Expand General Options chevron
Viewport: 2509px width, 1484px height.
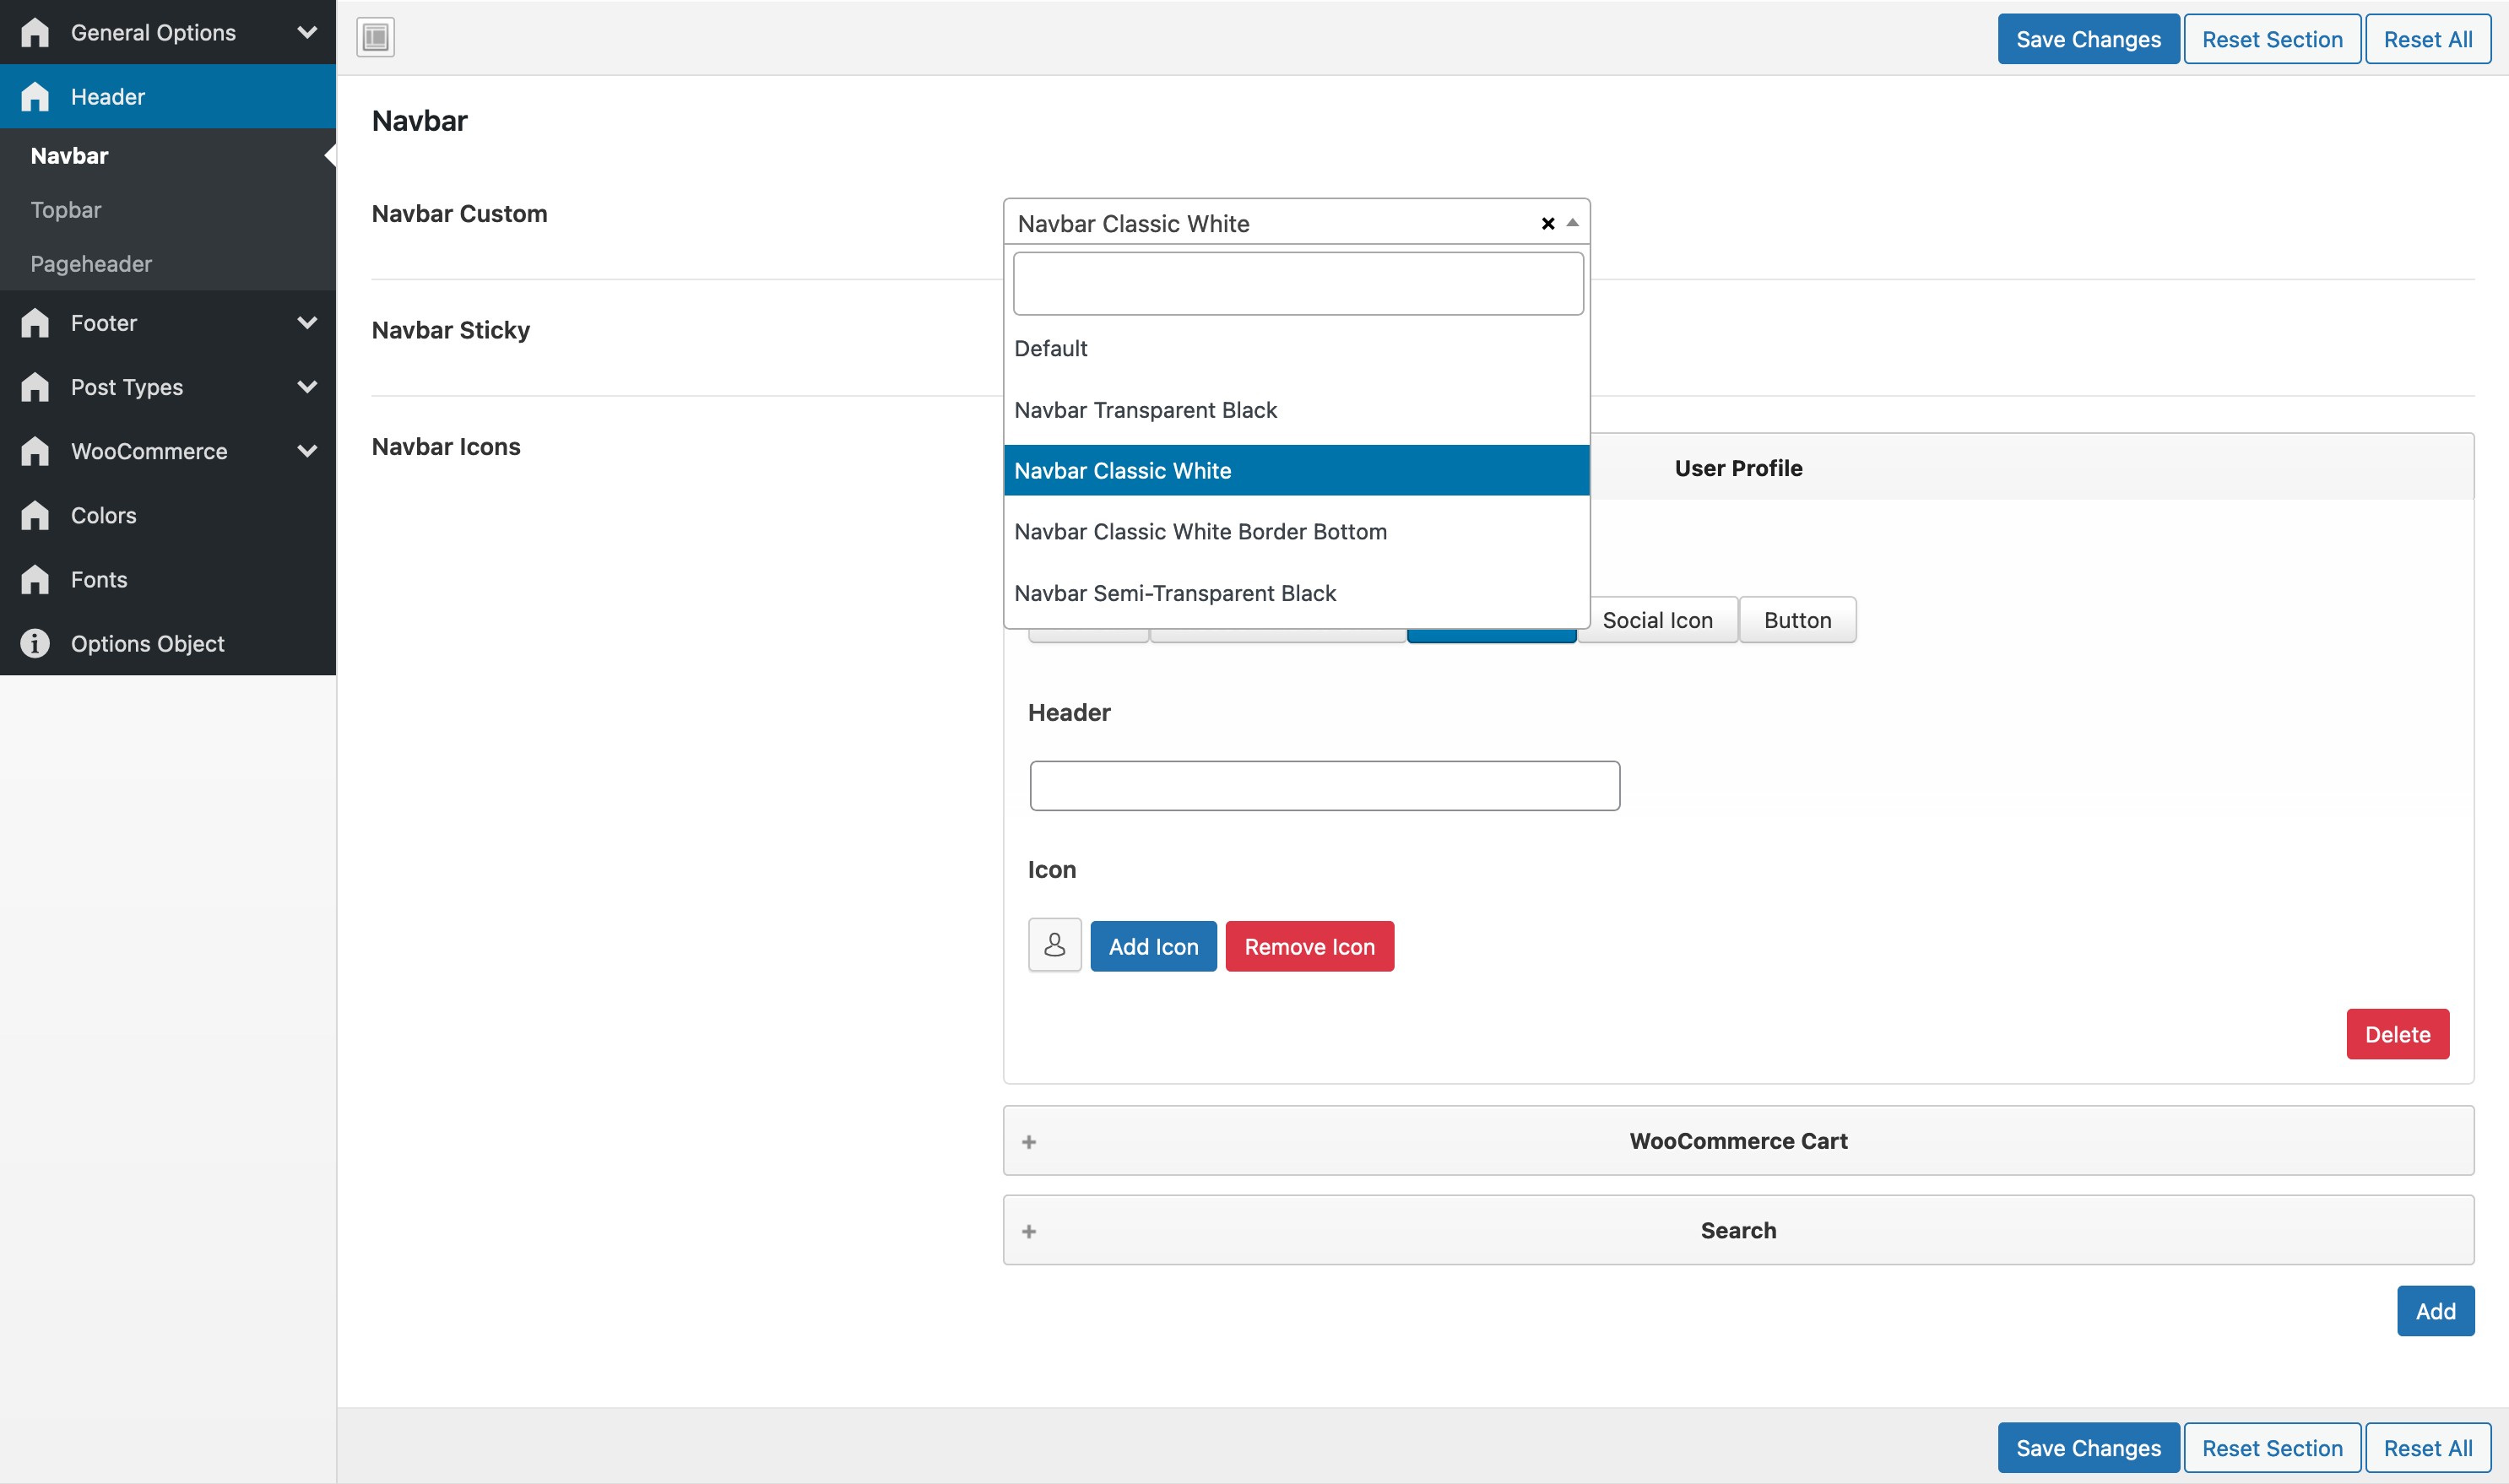pos(308,32)
